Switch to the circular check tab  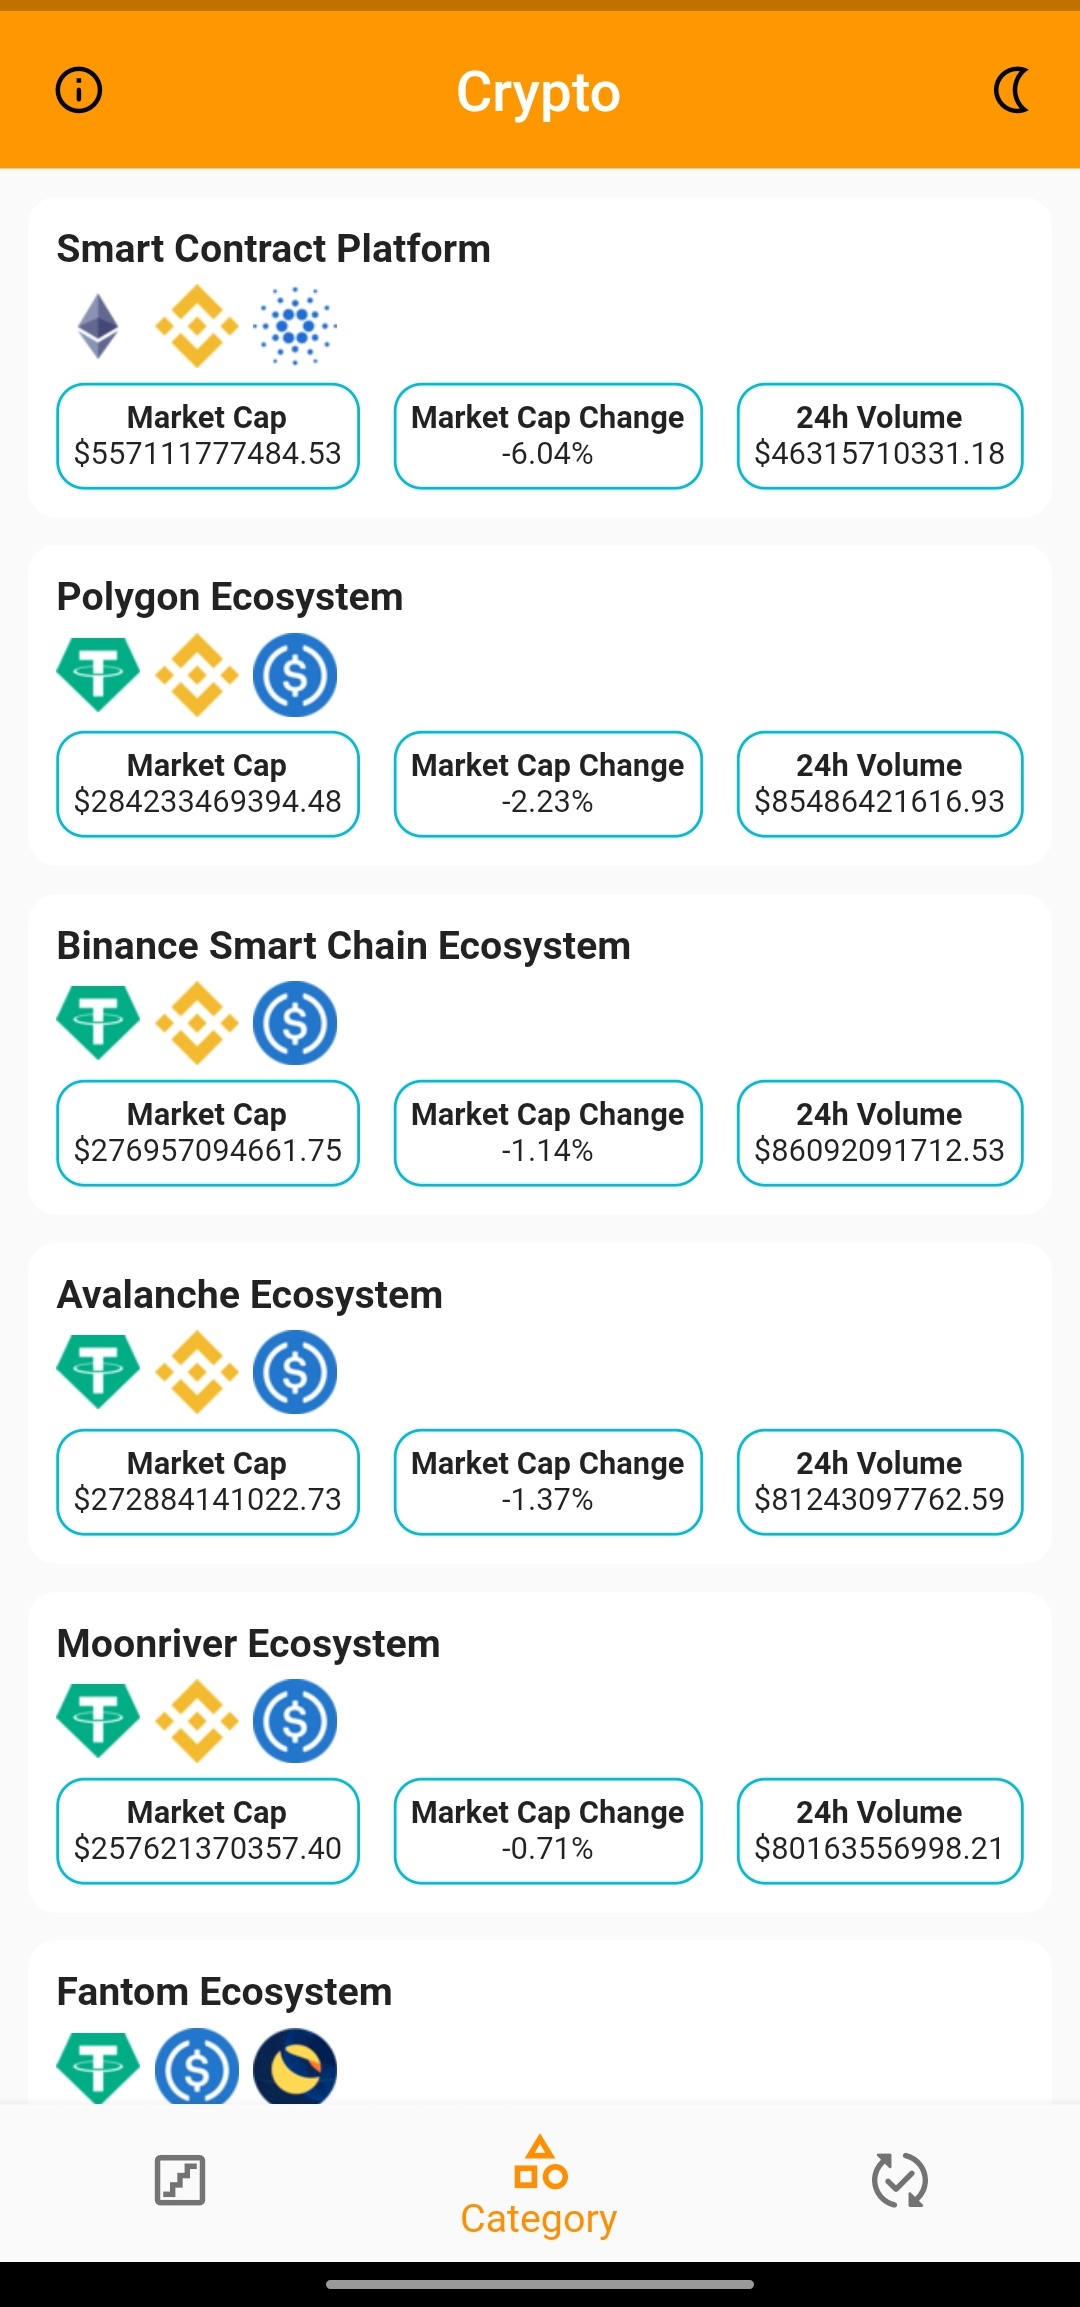click(899, 2180)
